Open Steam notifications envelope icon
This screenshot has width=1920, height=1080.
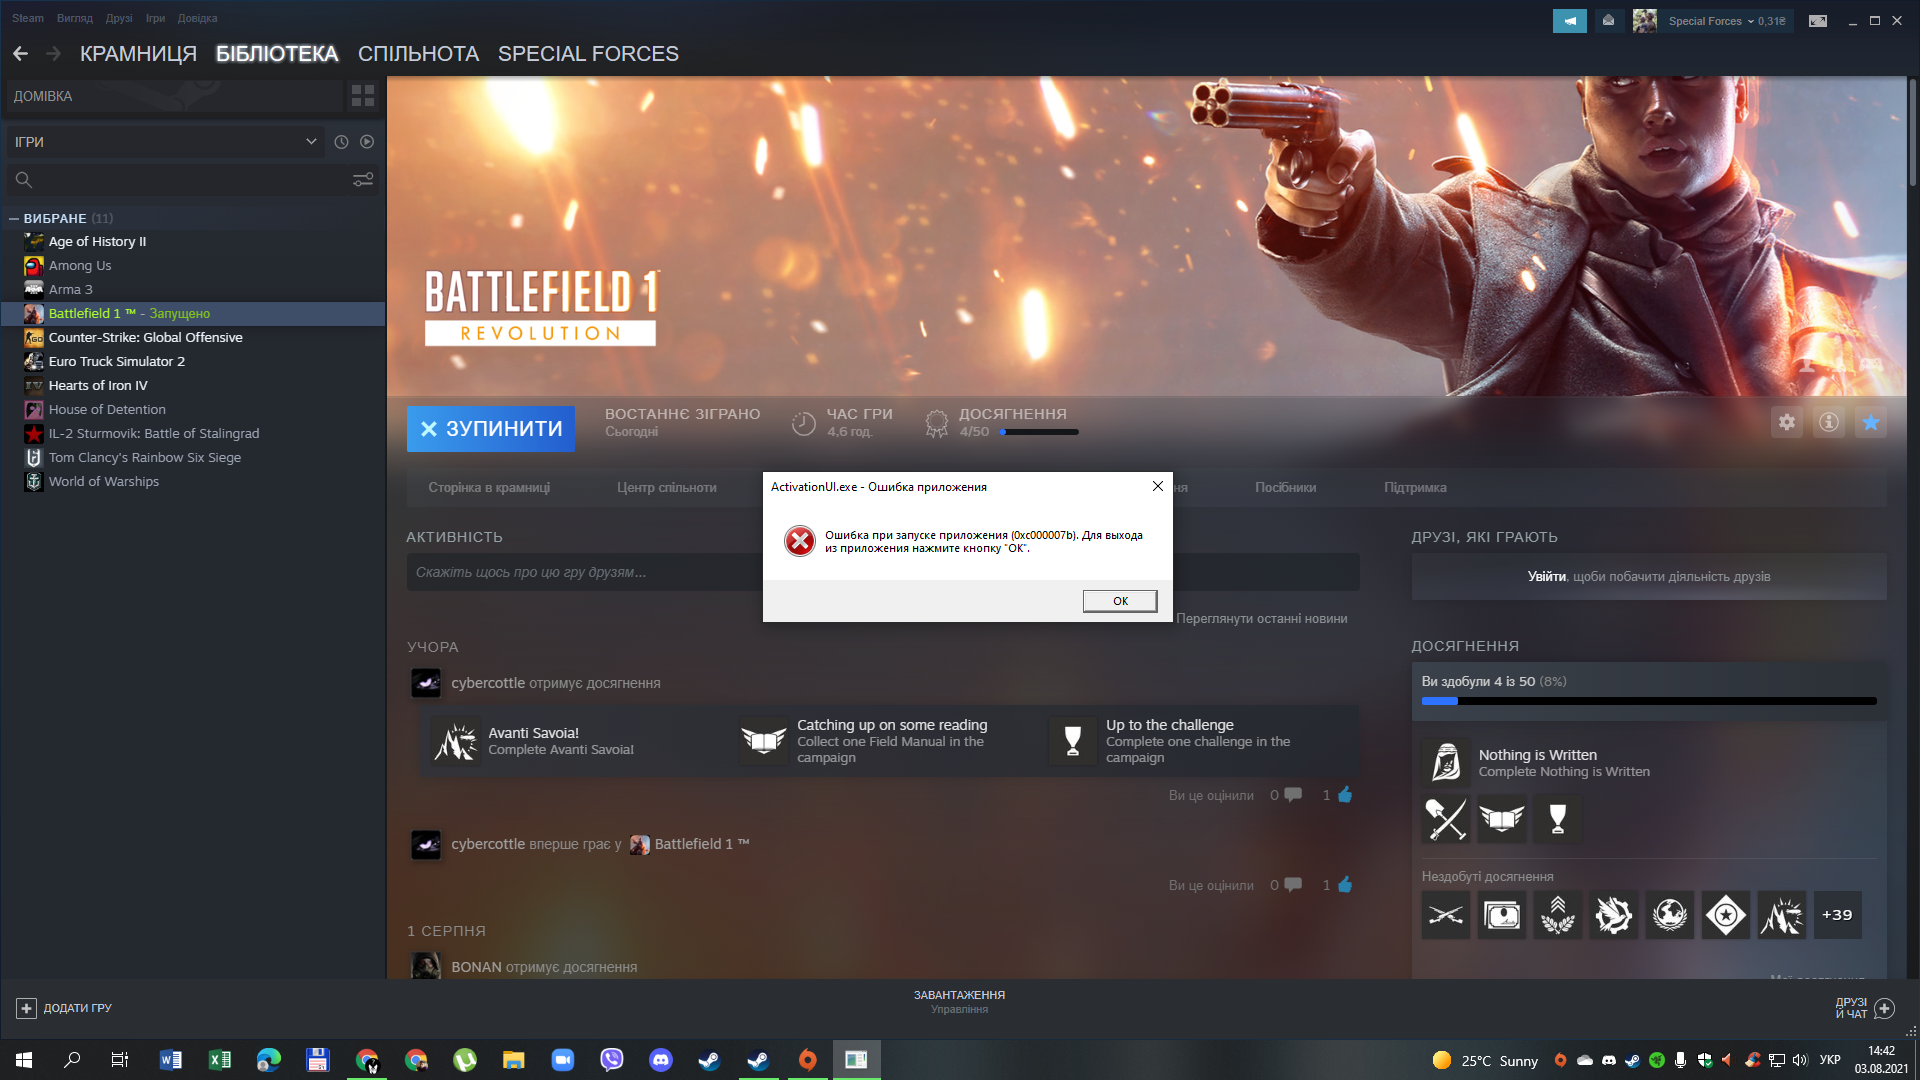point(1608,21)
